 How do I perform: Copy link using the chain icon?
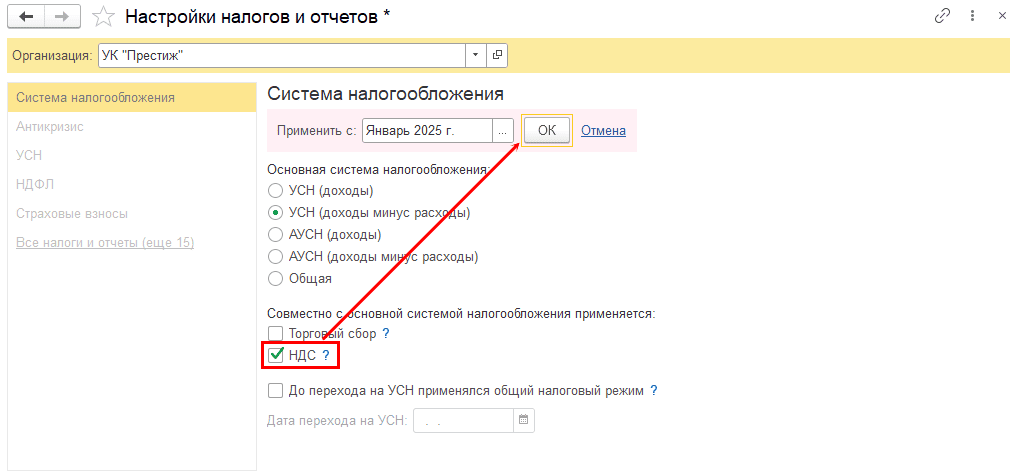click(x=941, y=16)
